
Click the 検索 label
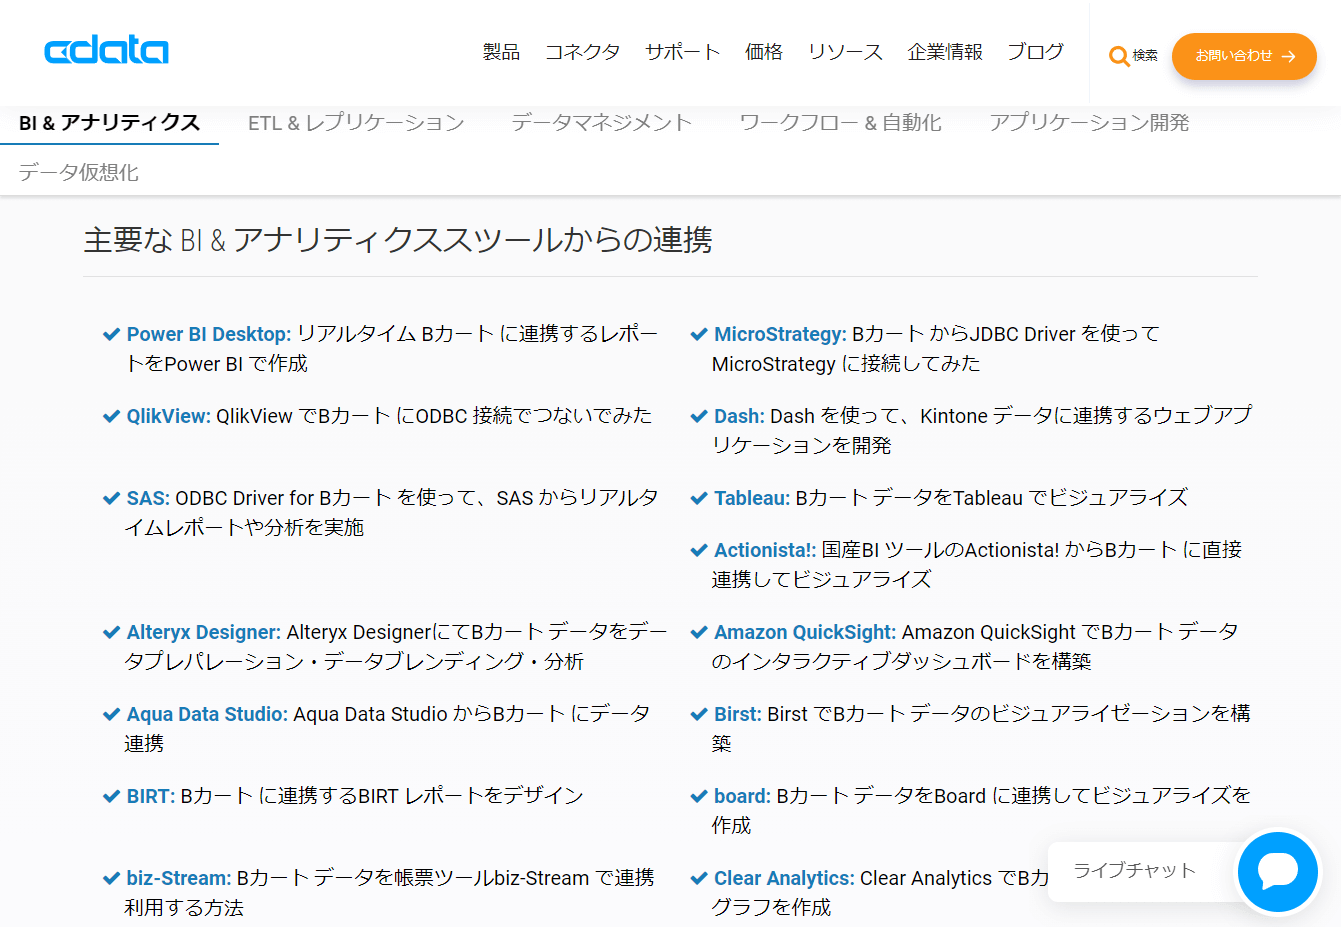1145,56
